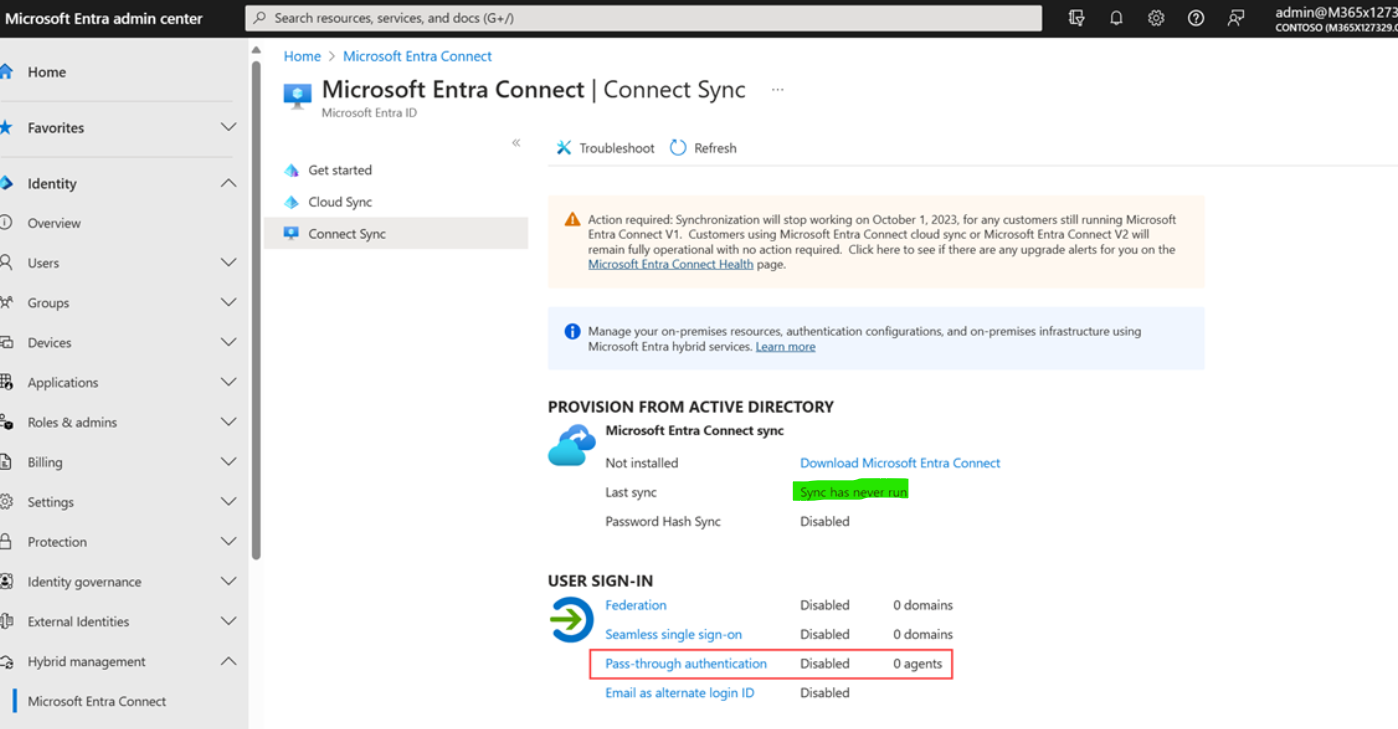This screenshot has height=729, width=1398.
Task: Open notifications bell icon
Action: 1116,18
